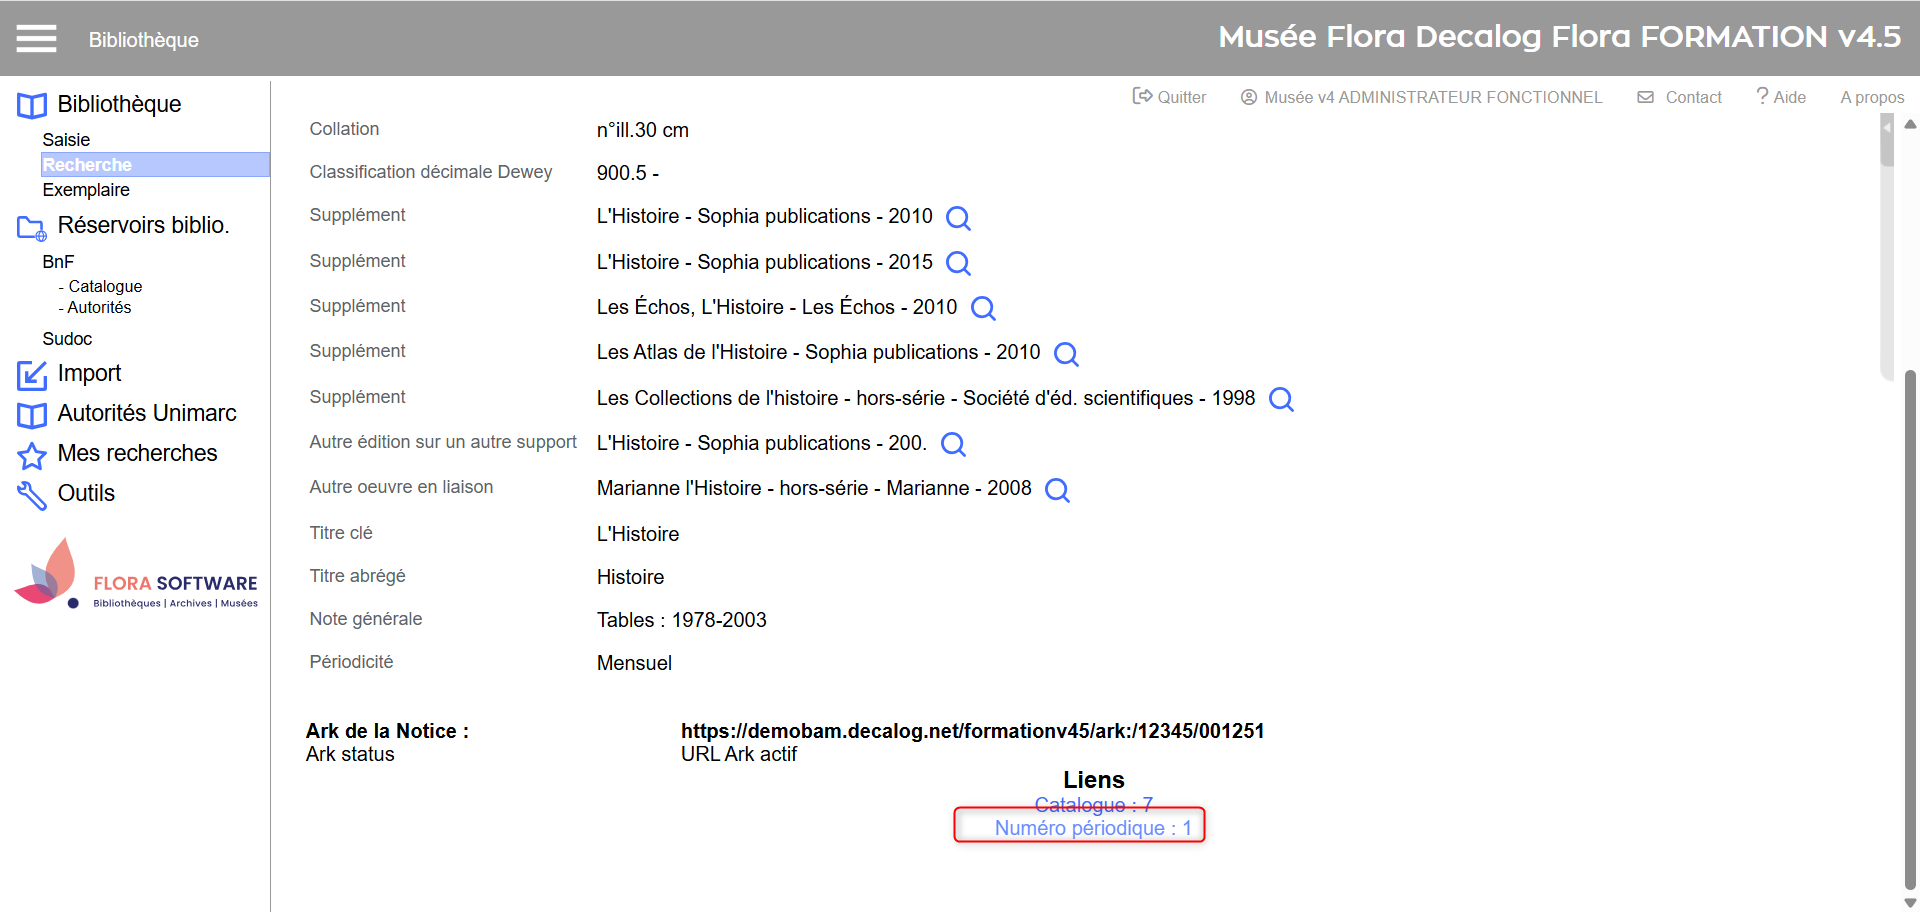
Task: Click the scroll down arrow of page scrollbar
Action: click(x=1910, y=902)
